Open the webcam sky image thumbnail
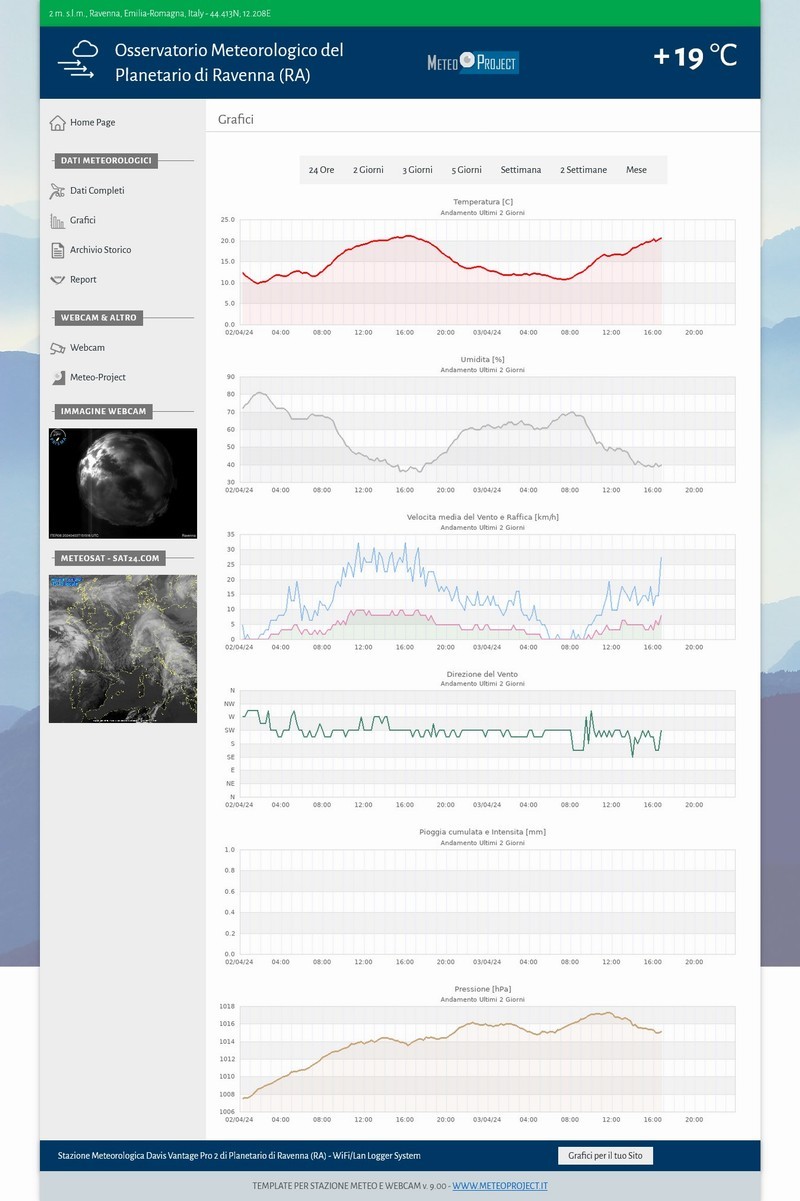800x1201 pixels. pos(123,483)
